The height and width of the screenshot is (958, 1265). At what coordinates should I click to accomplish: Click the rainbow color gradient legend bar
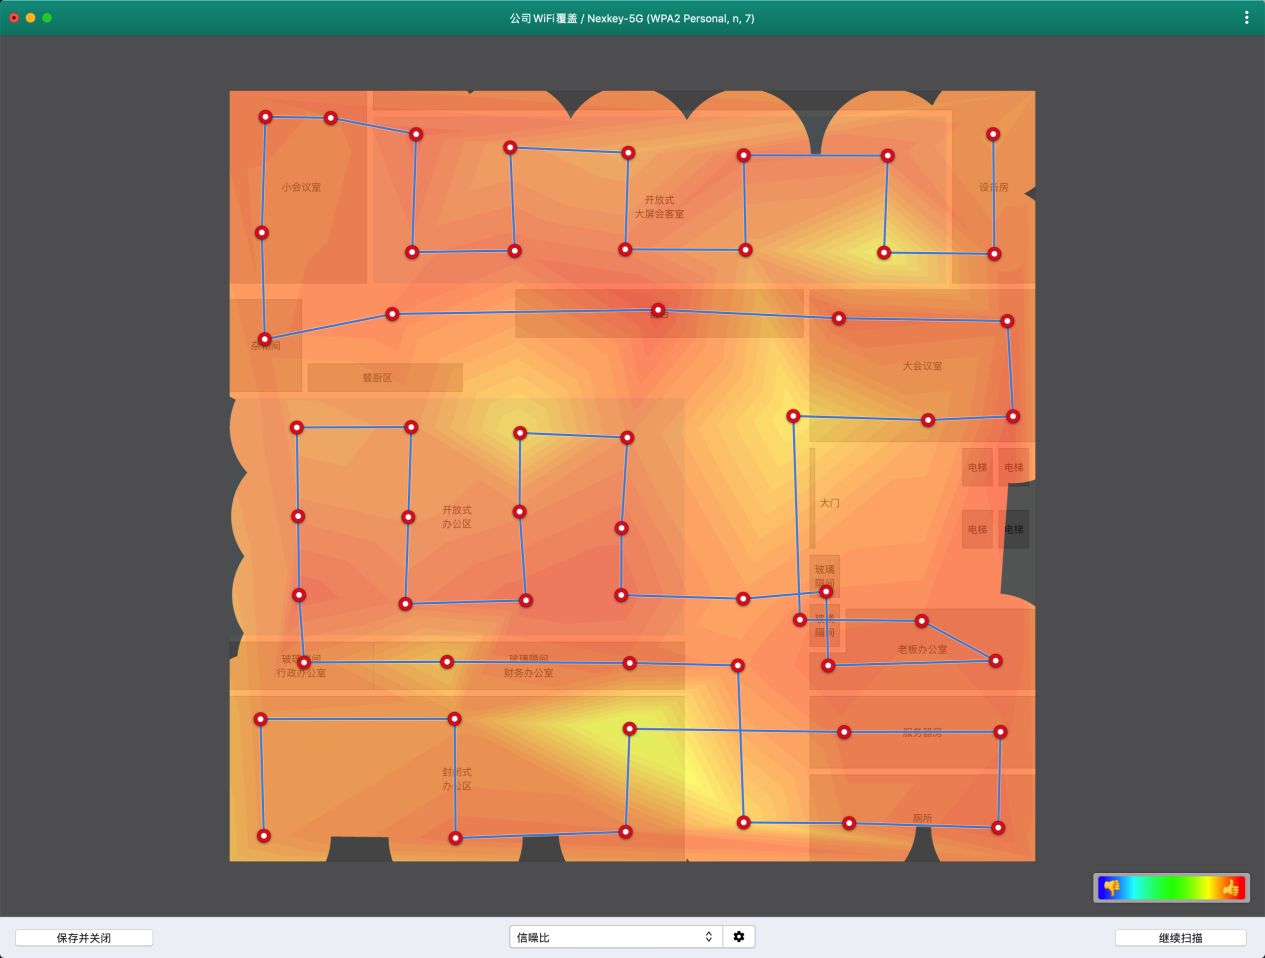[1171, 887]
